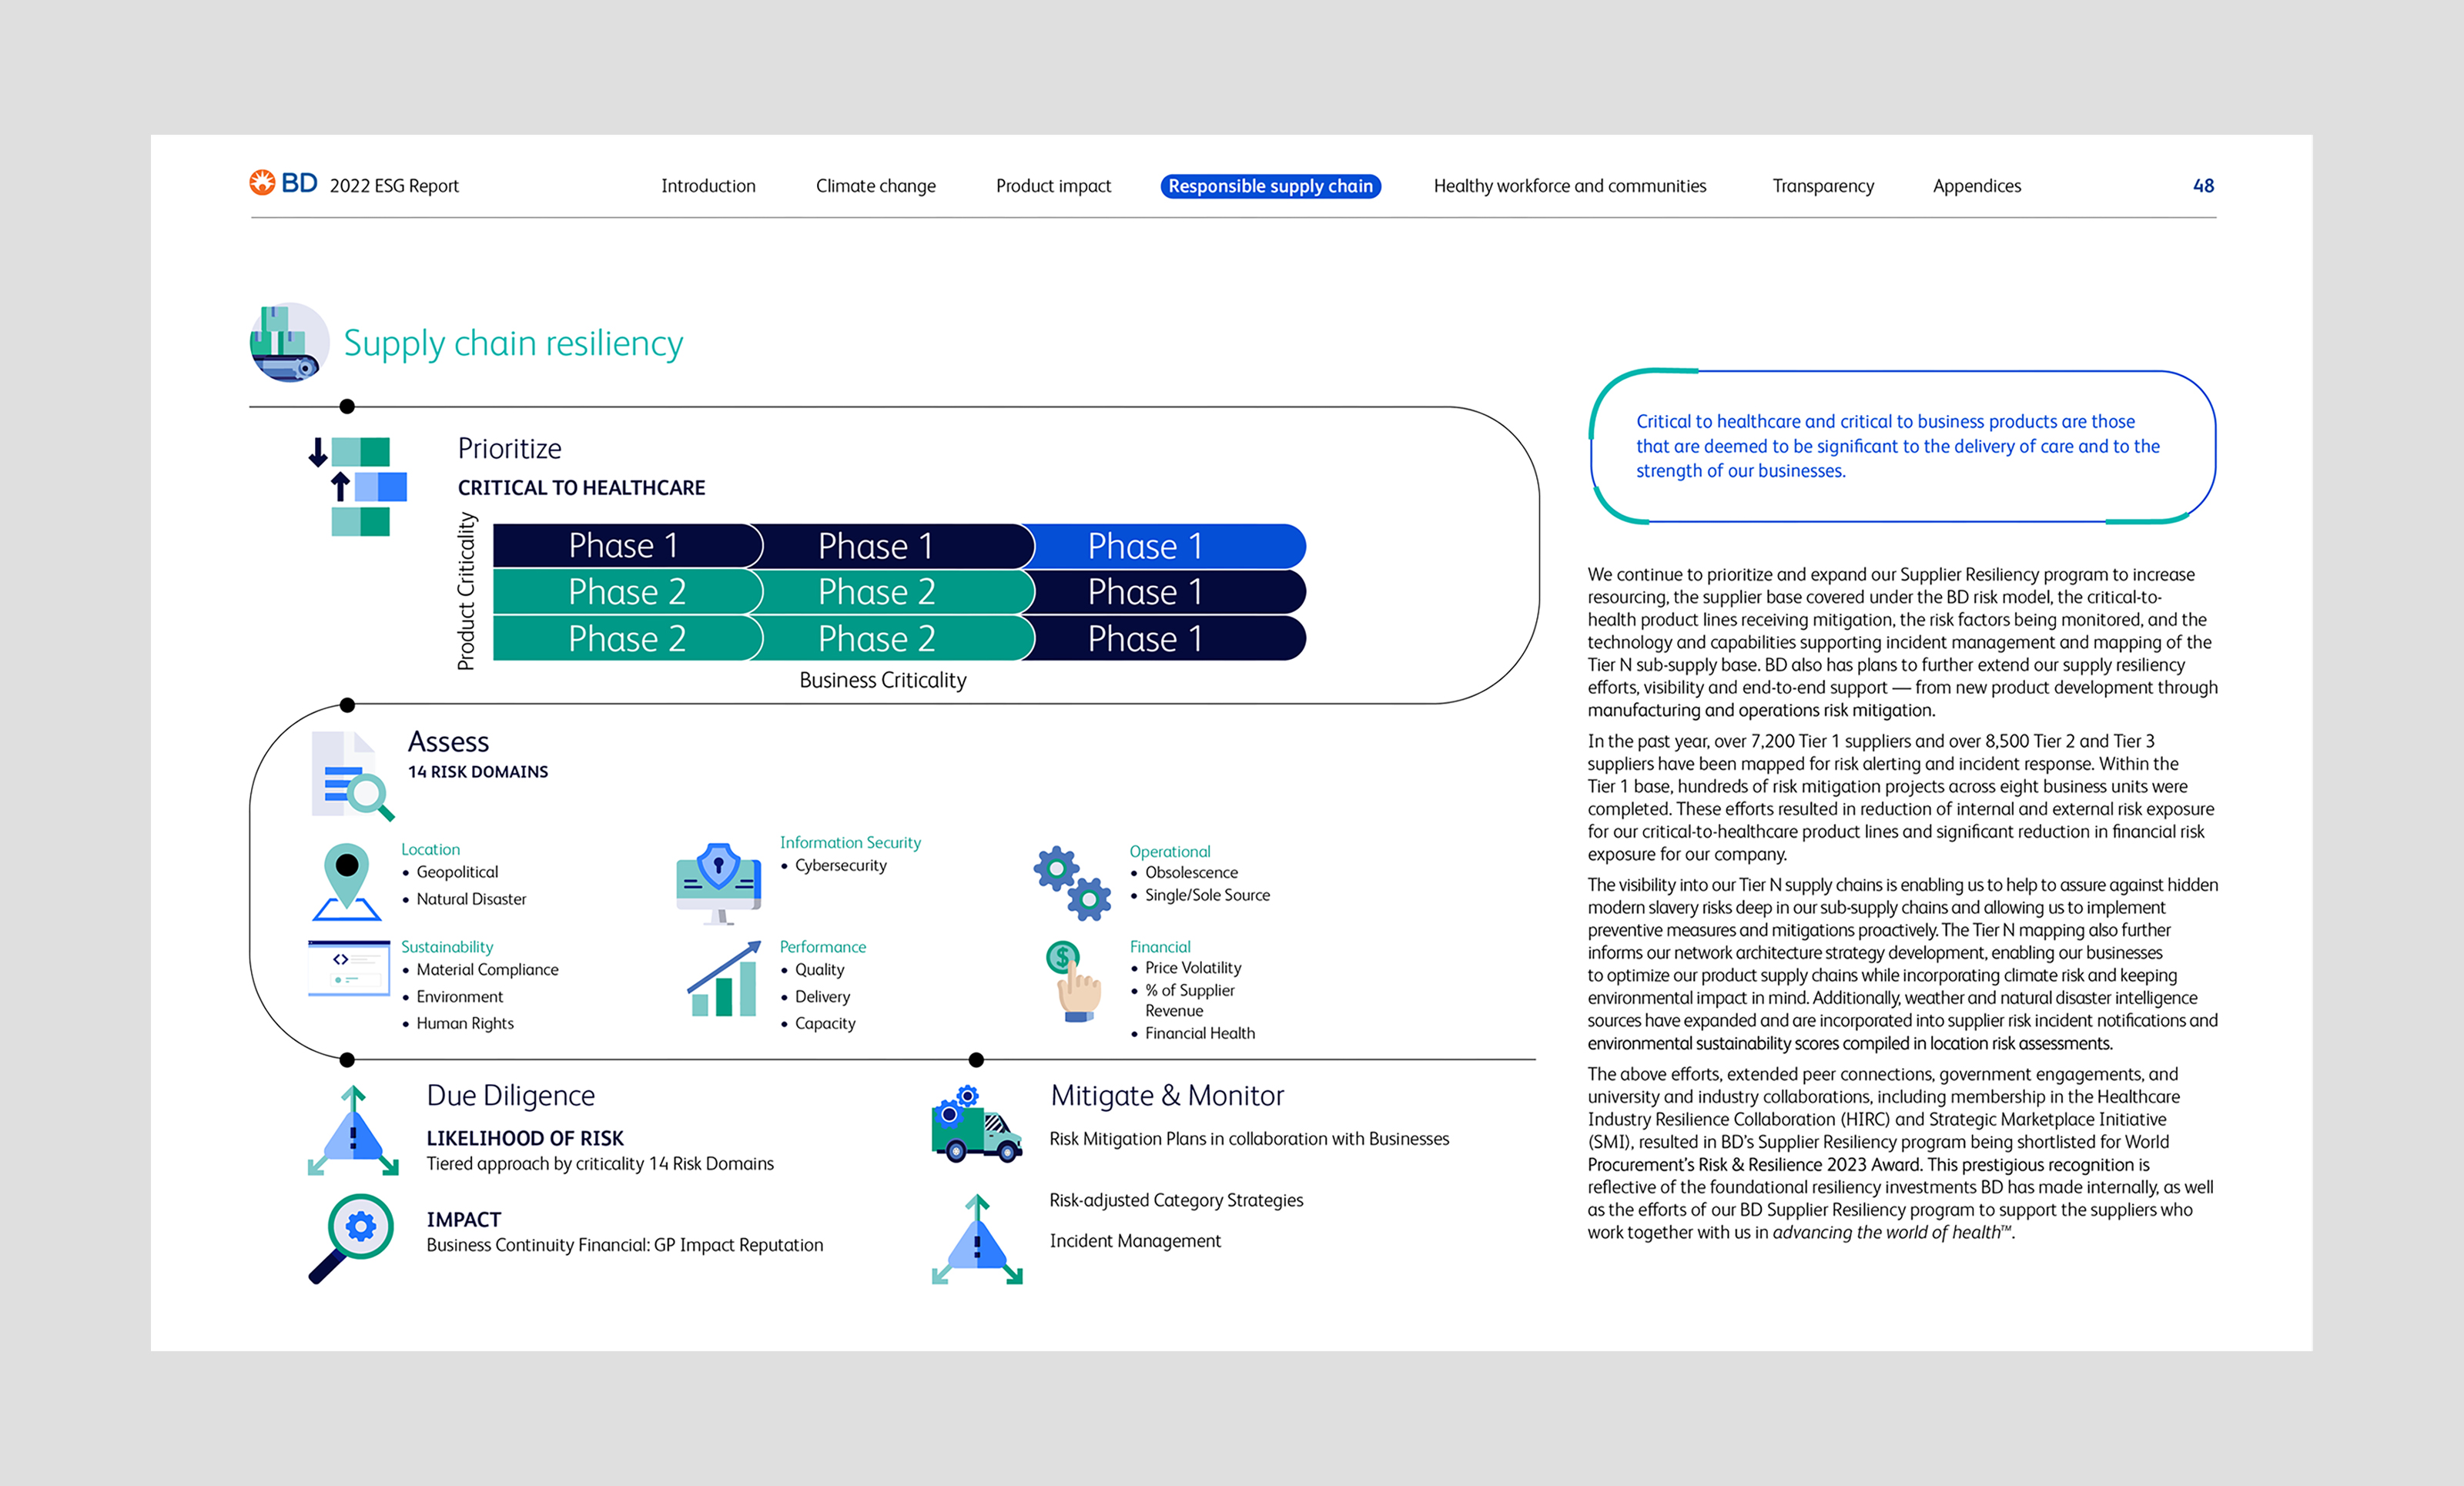This screenshot has height=1486, width=2464.
Task: Open the Transparency section tab
Action: click(1823, 186)
